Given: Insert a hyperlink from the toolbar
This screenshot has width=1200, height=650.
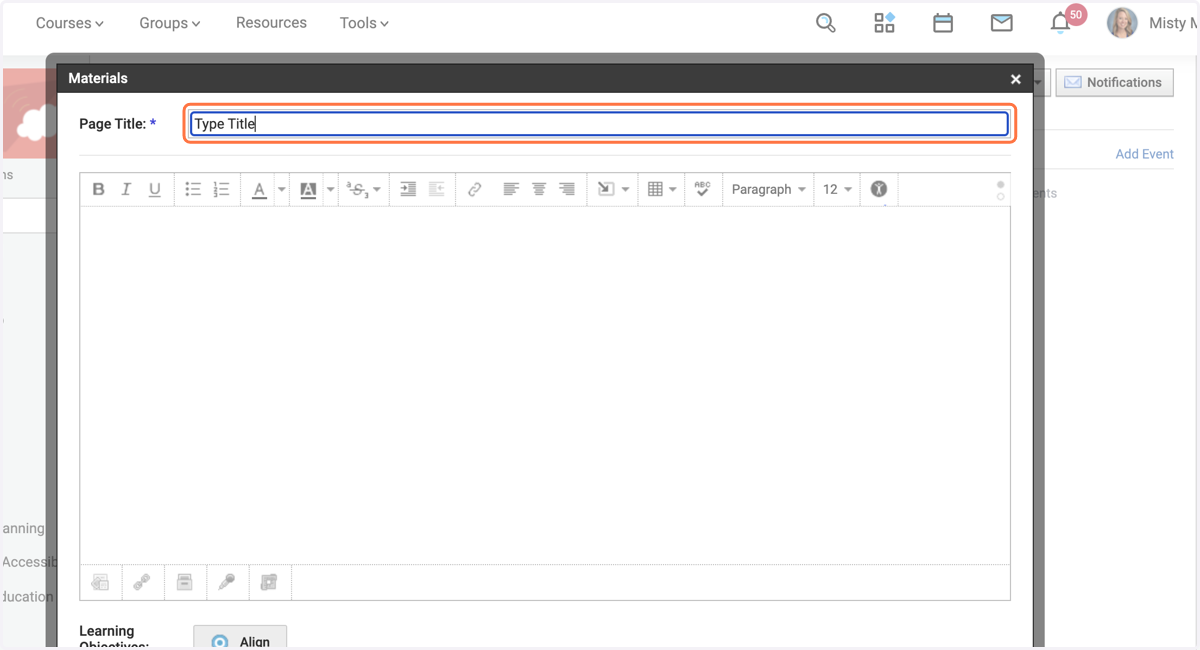Looking at the screenshot, I should pos(475,189).
